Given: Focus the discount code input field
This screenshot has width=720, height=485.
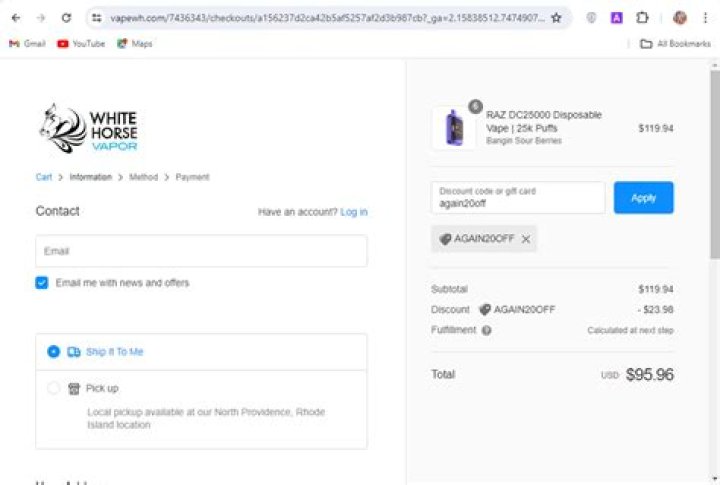Looking at the screenshot, I should [x=518, y=198].
